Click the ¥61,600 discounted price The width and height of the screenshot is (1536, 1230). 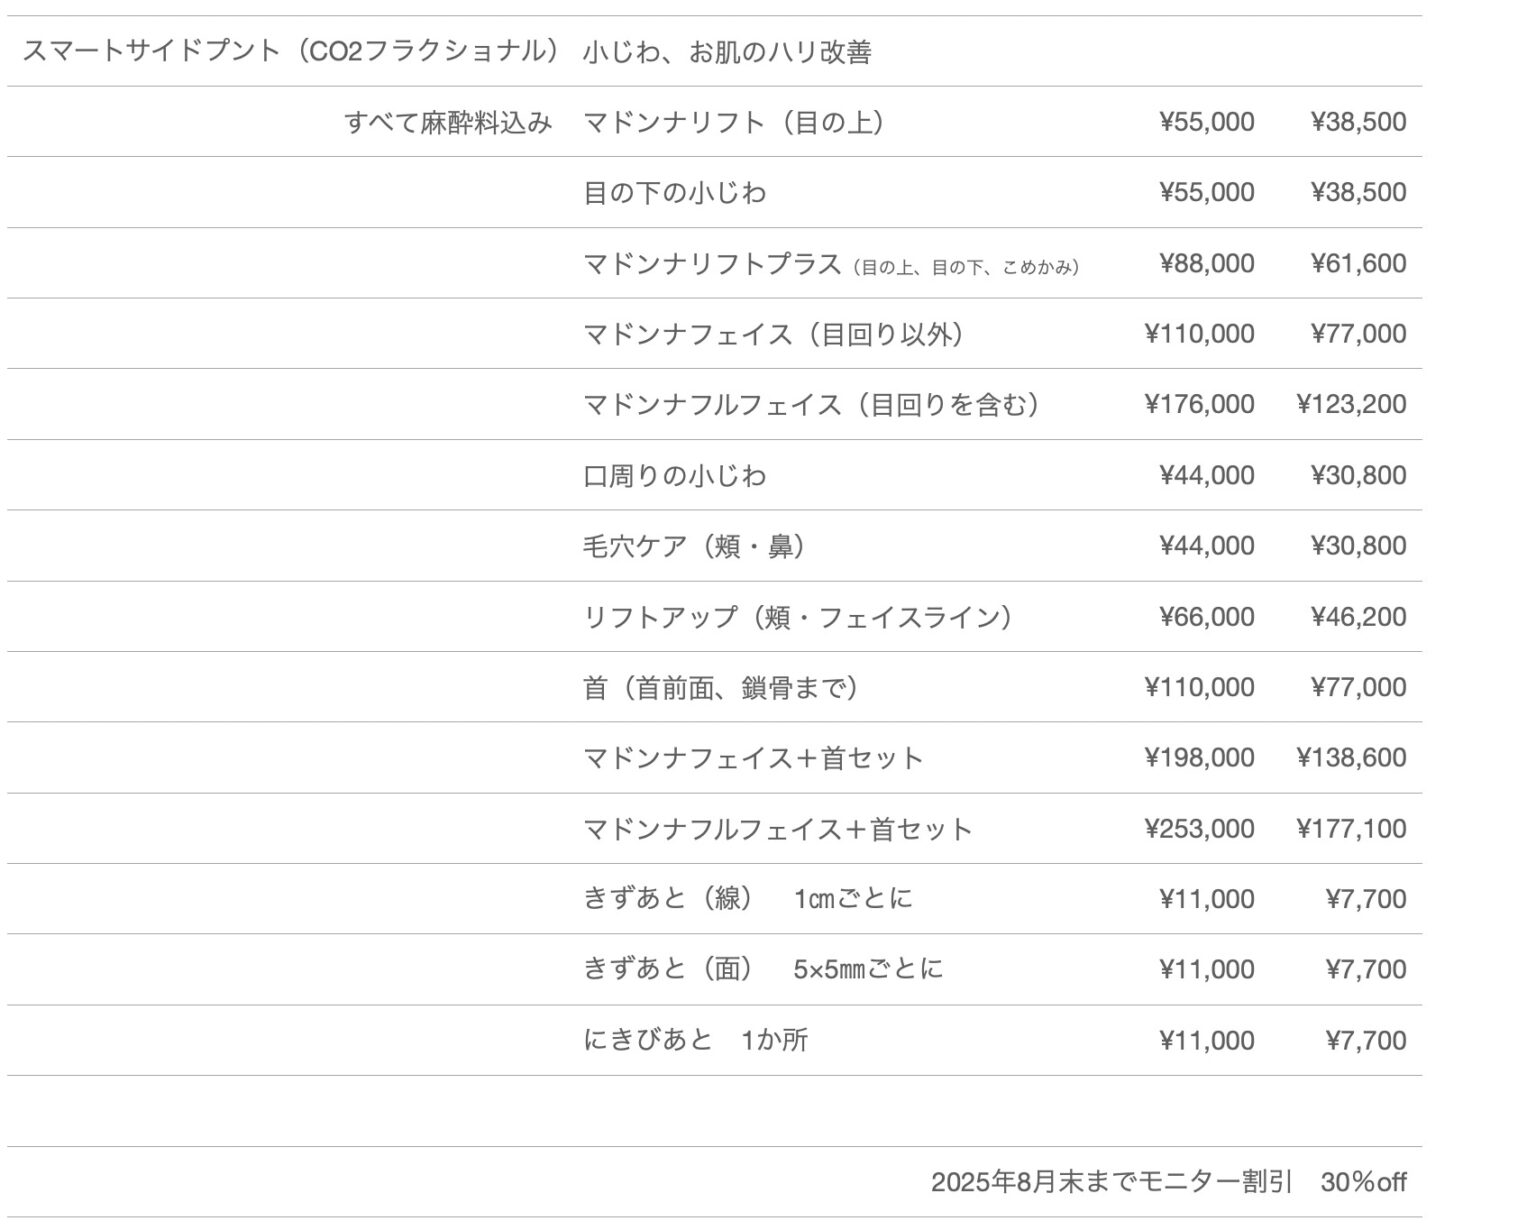pos(1358,264)
